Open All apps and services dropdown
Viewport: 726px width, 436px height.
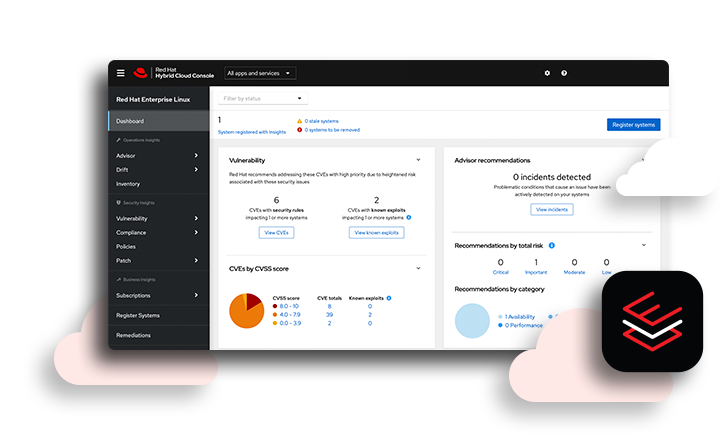(x=260, y=73)
